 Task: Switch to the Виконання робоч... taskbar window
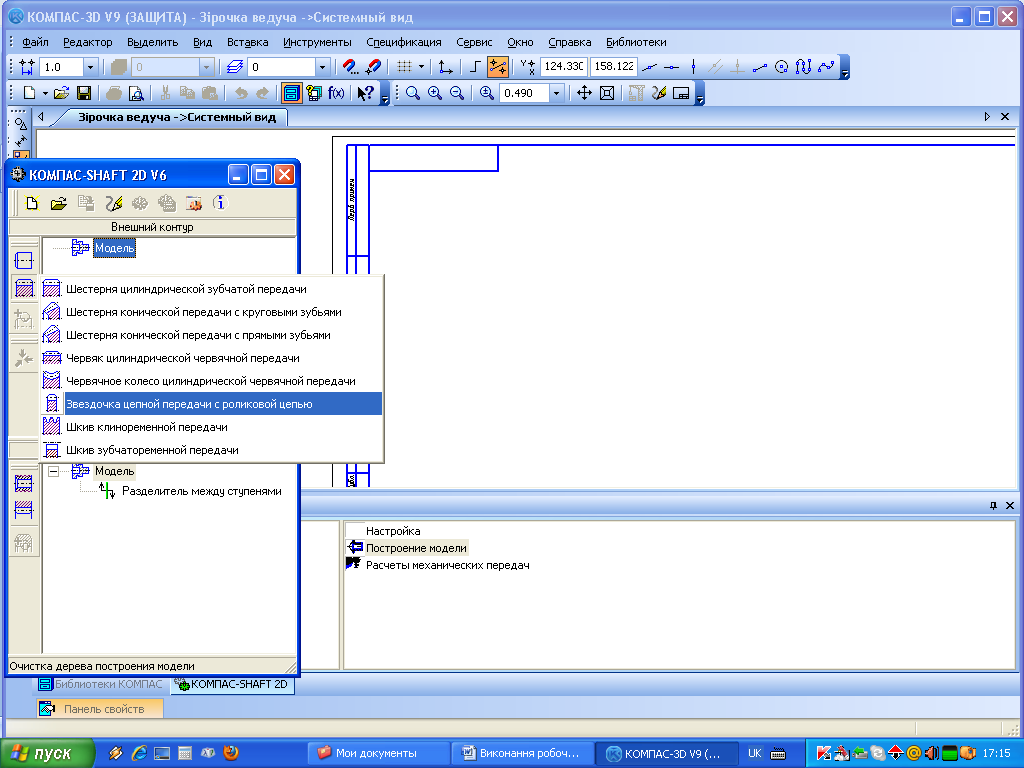522,754
